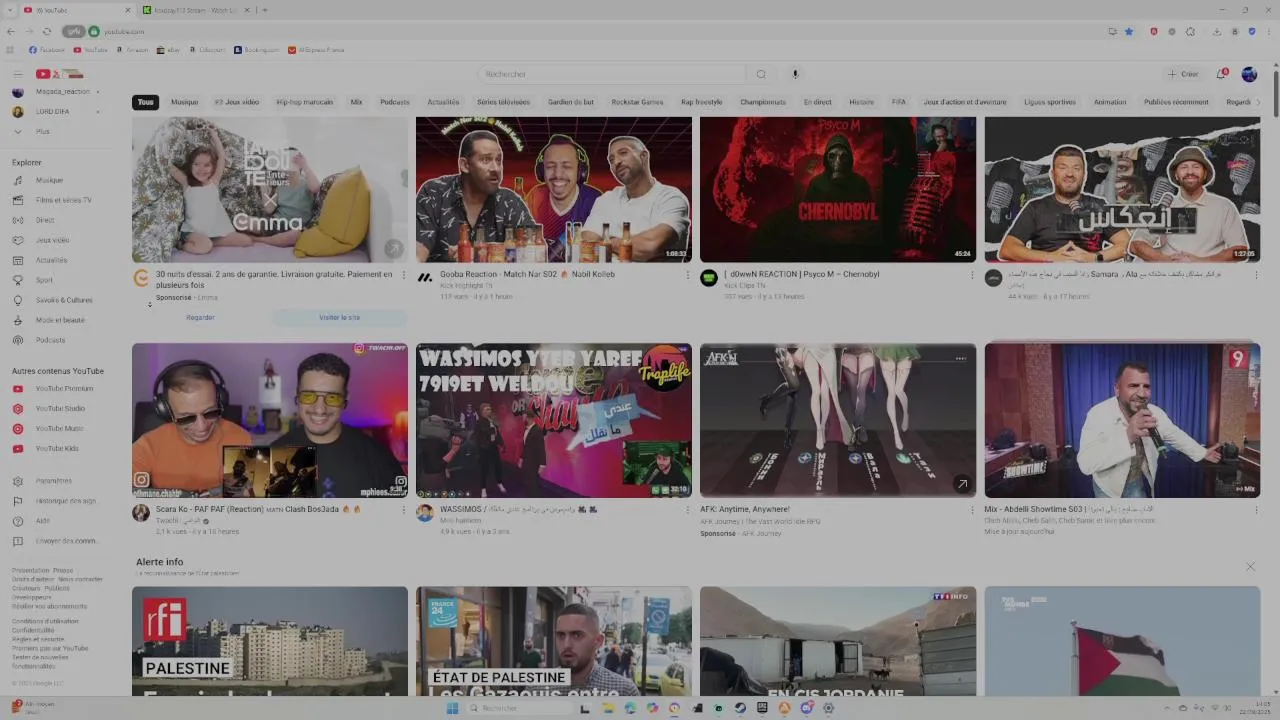Open Actualités in the sidebar

(51, 260)
